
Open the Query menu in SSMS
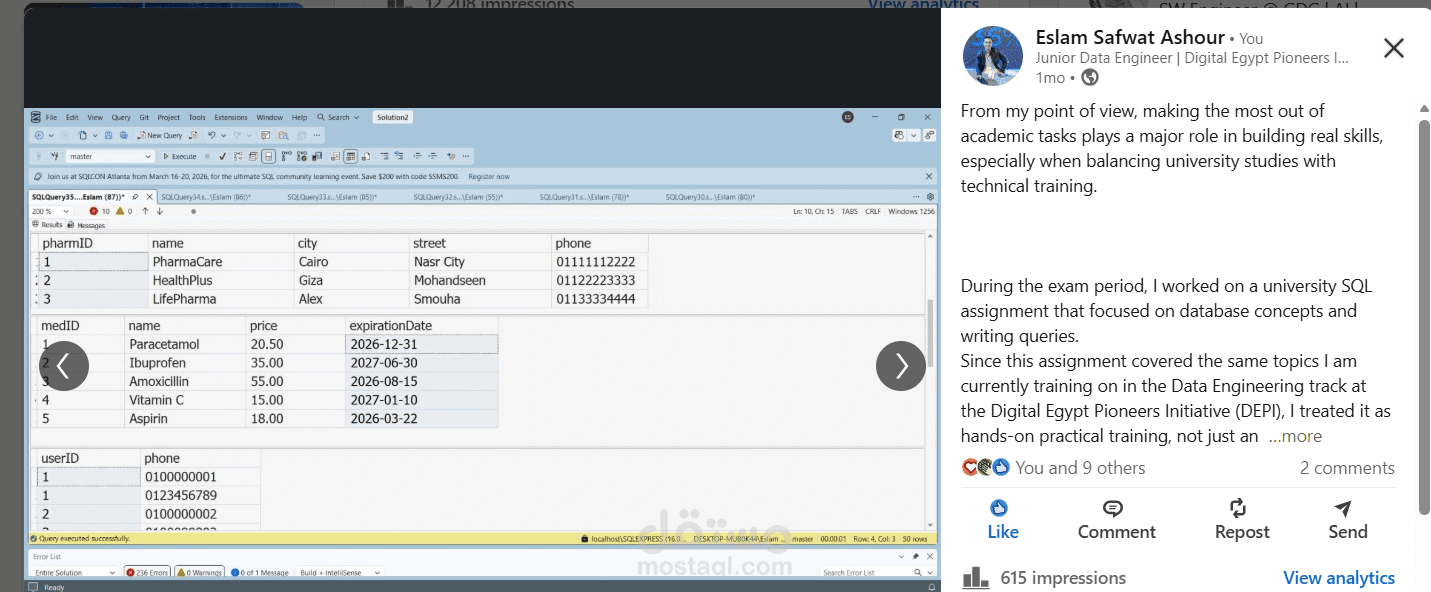121,118
